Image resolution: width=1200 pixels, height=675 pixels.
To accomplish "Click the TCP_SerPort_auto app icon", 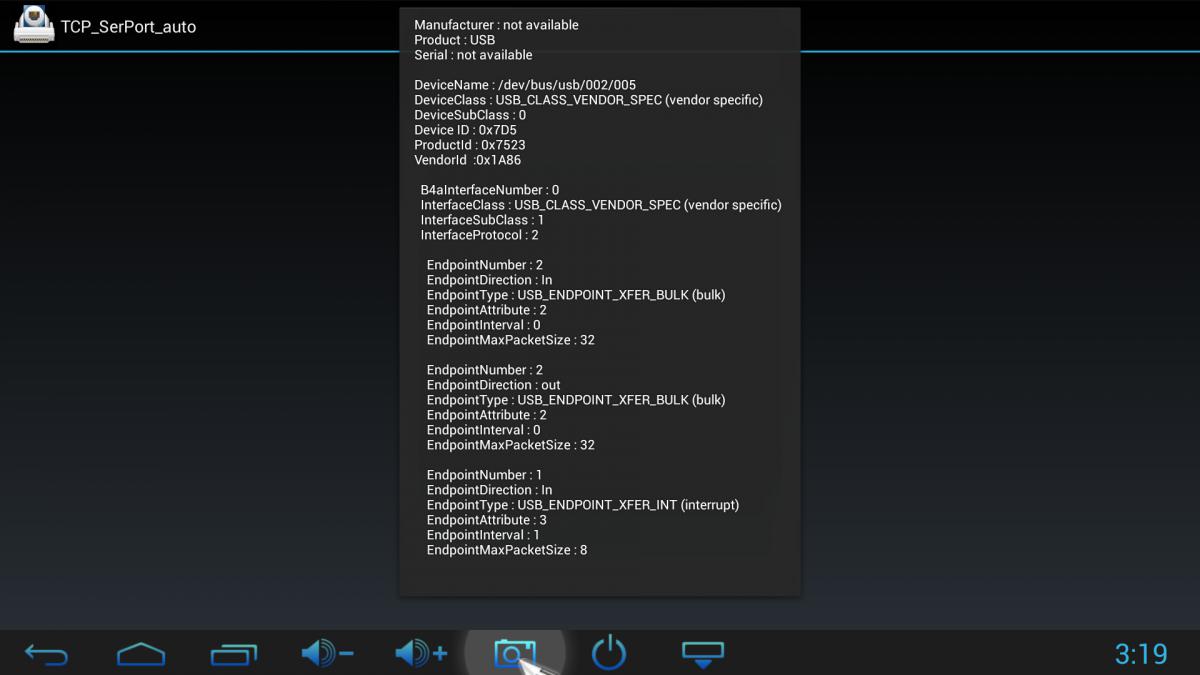I will pos(34,25).
